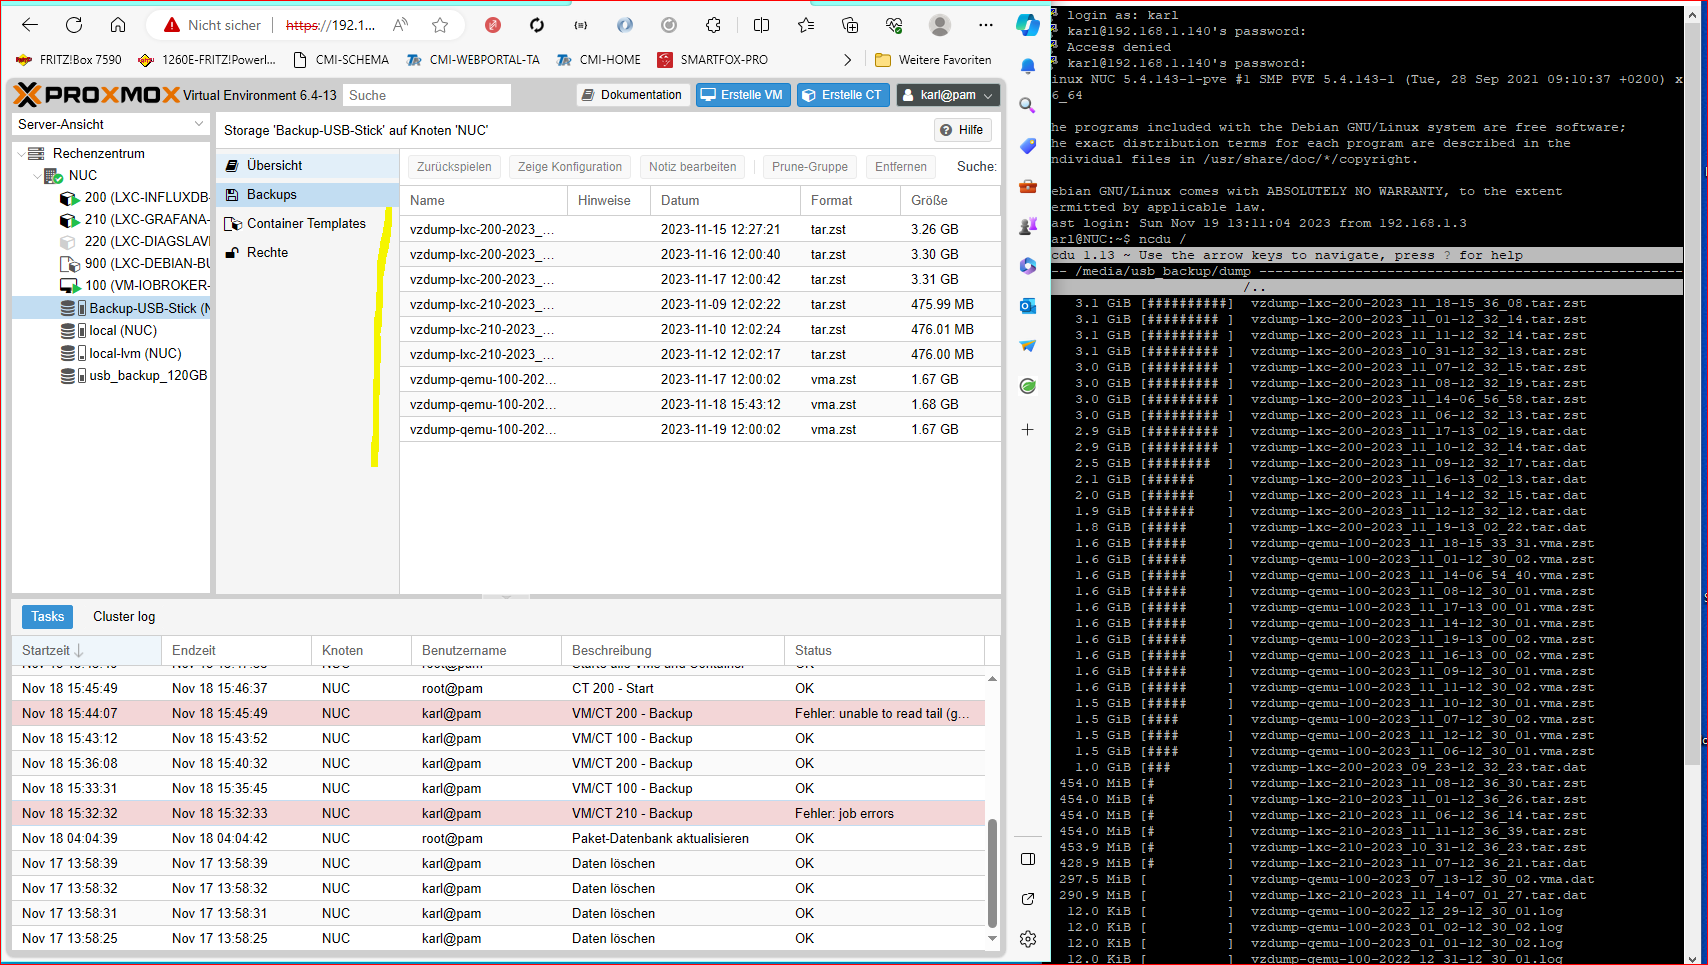Select backup row sized 475.99 MB
Image resolution: width=1708 pixels, height=965 pixels.
click(x=700, y=305)
